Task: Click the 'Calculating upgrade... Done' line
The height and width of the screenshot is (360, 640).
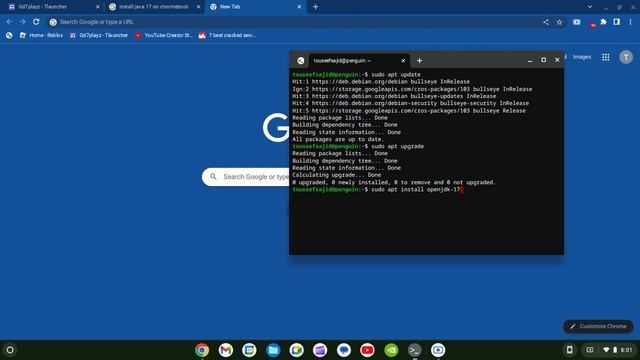Action: pos(336,175)
